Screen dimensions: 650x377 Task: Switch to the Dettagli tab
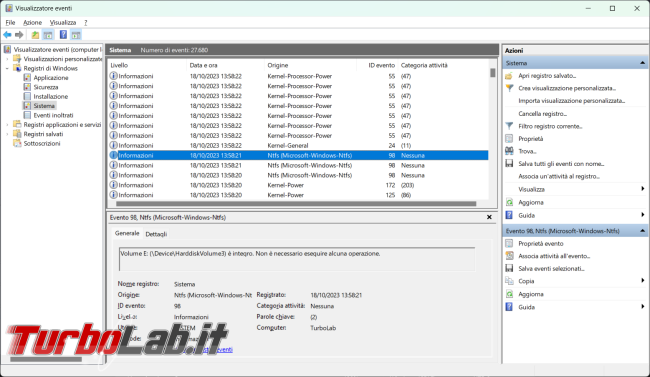point(156,234)
